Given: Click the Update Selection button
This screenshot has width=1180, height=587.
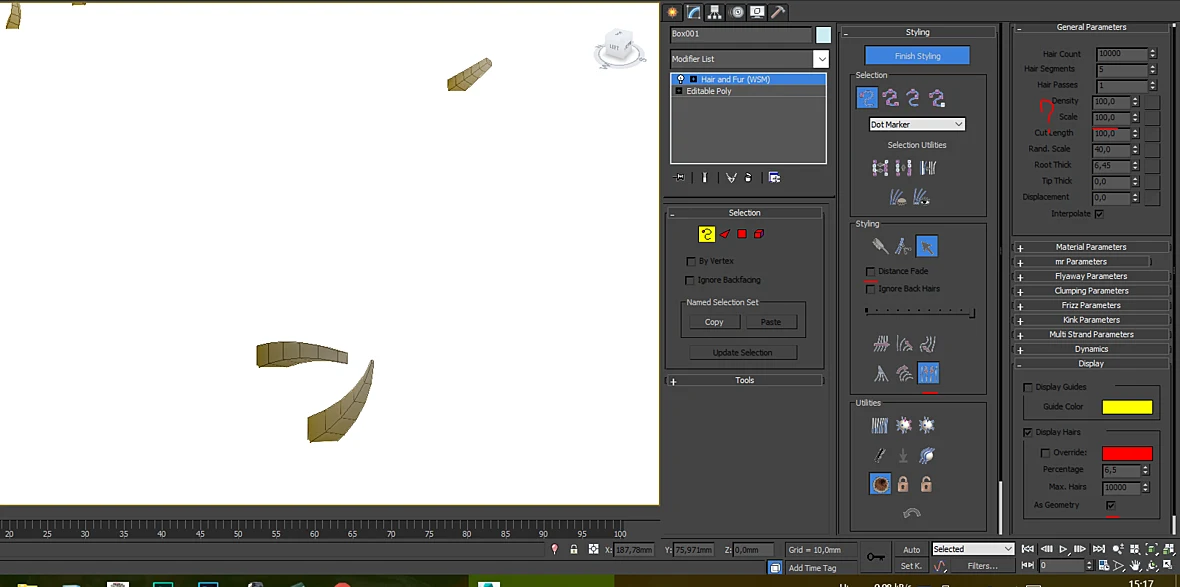Looking at the screenshot, I should click(x=743, y=352).
